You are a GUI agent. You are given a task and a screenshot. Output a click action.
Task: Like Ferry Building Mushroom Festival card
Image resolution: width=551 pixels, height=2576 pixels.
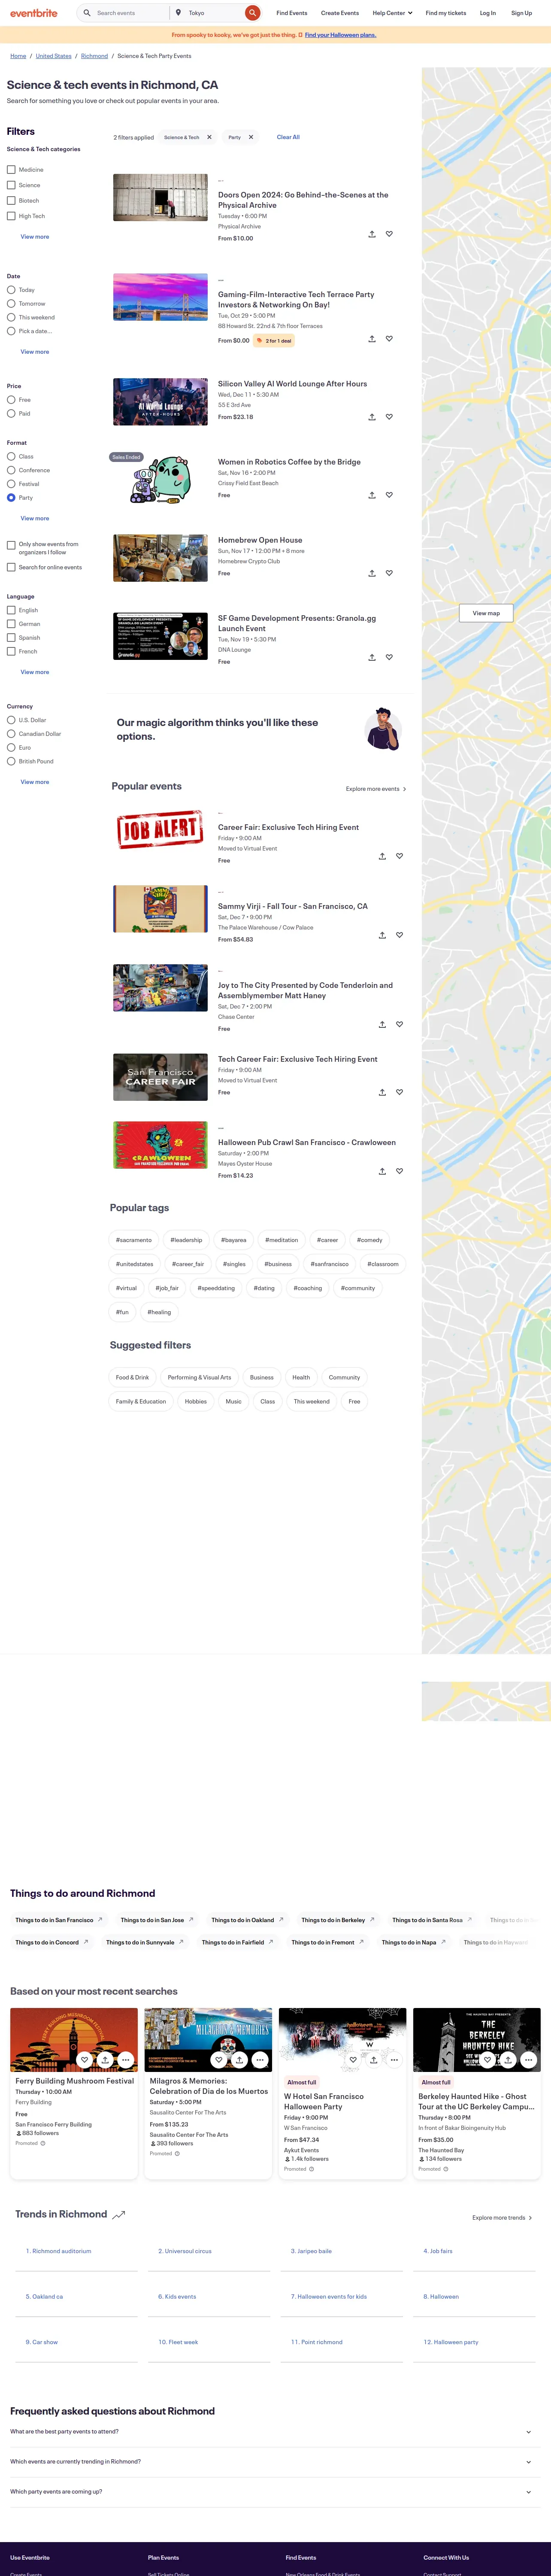coord(85,2060)
